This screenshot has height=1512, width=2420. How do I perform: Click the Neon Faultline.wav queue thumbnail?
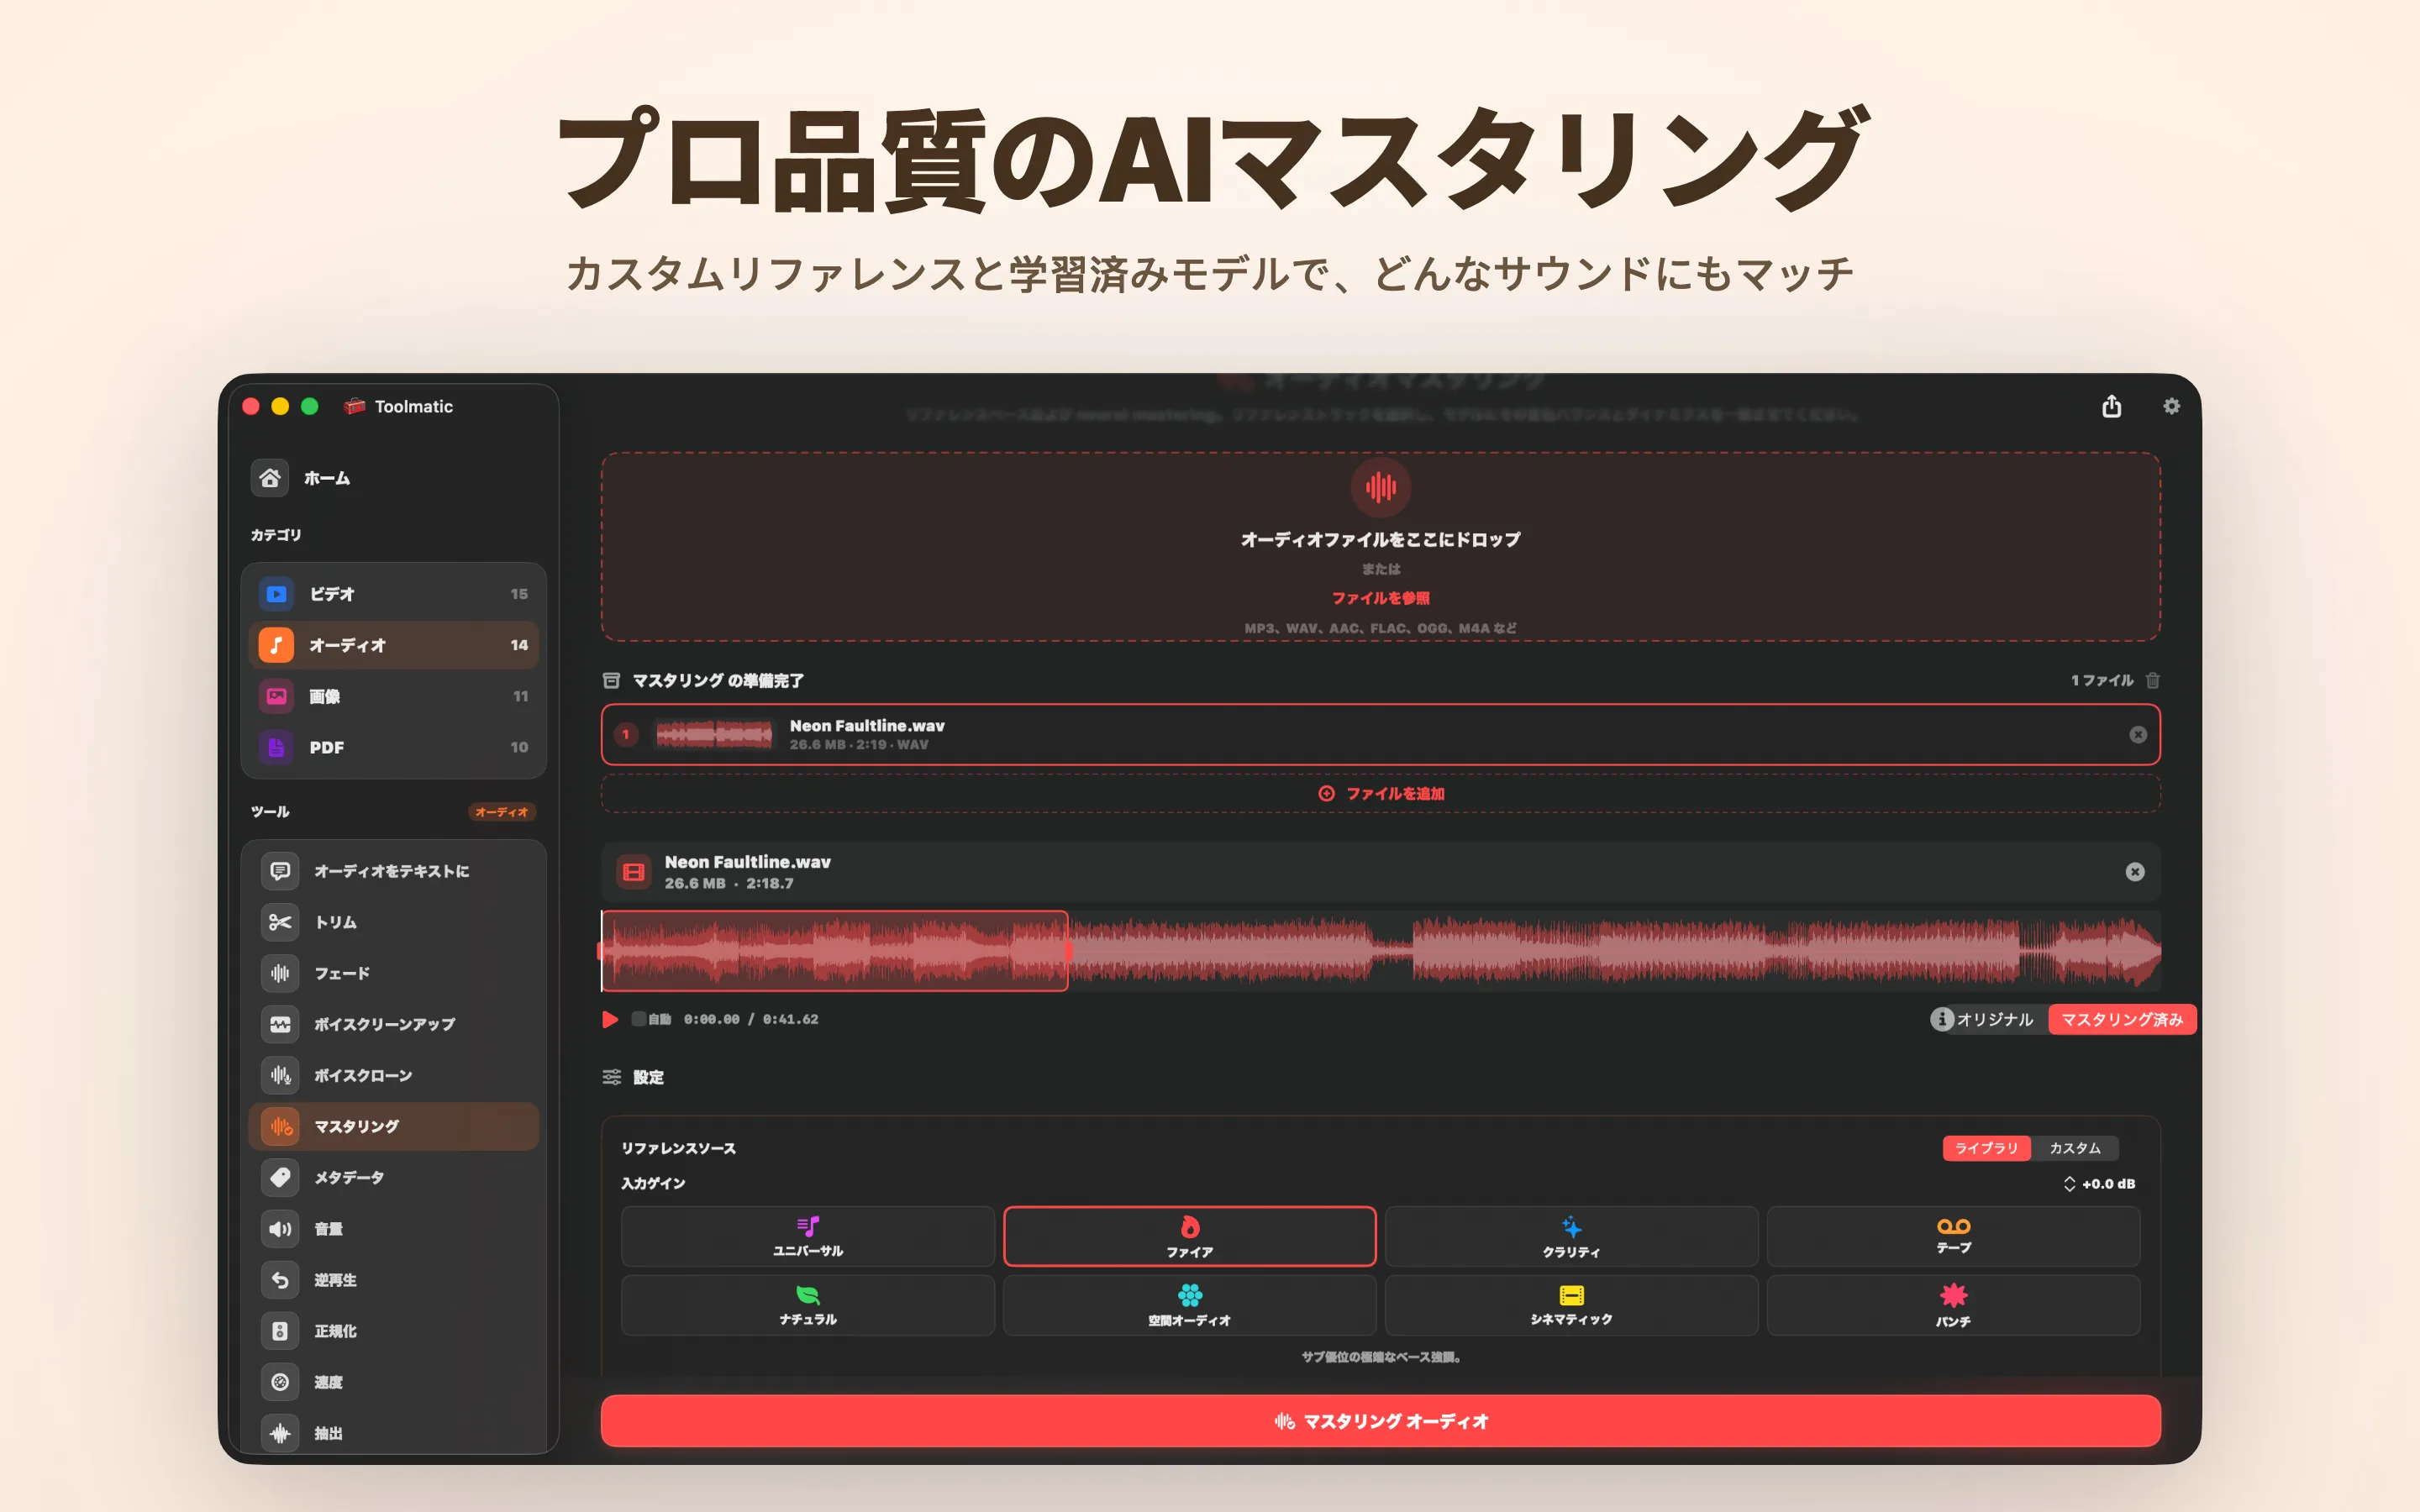(714, 735)
